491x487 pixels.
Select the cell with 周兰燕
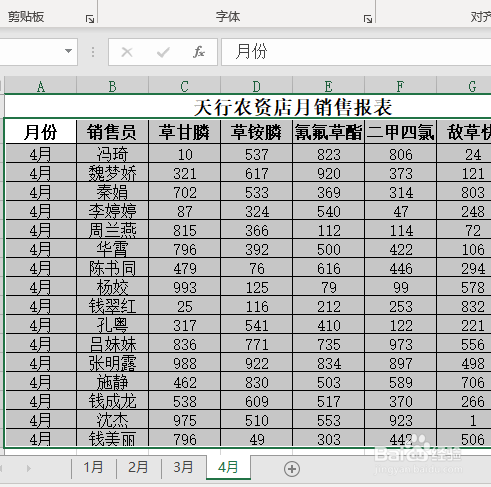(113, 230)
